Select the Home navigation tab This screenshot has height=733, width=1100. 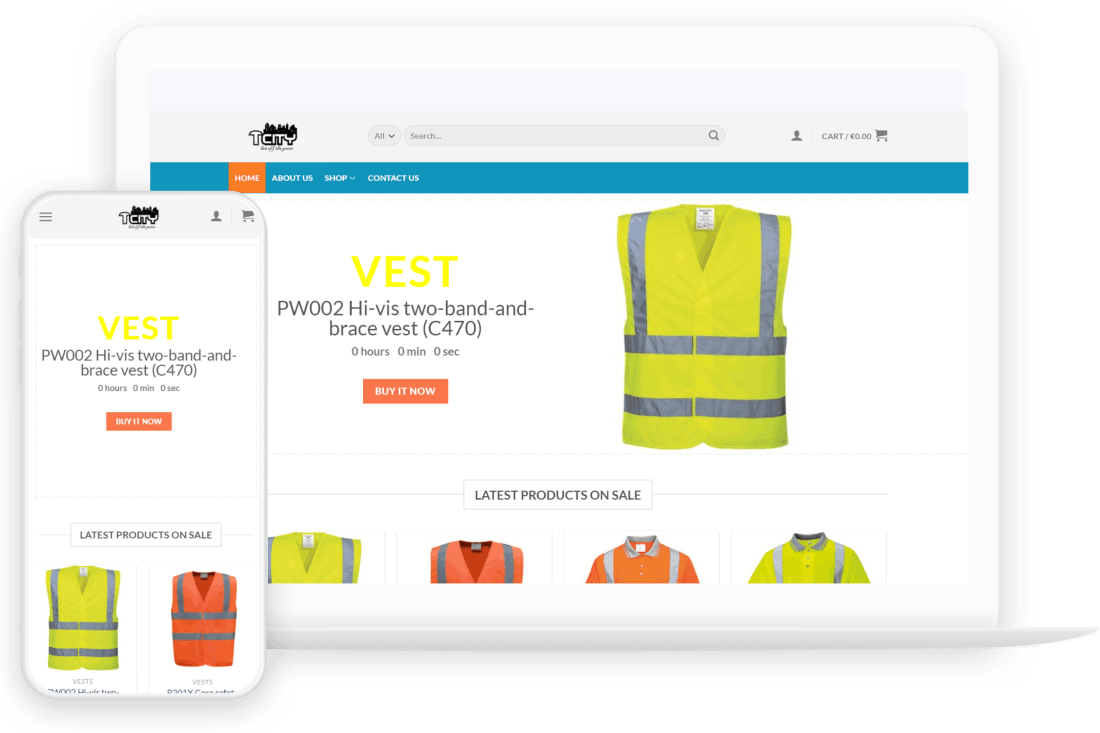247,178
